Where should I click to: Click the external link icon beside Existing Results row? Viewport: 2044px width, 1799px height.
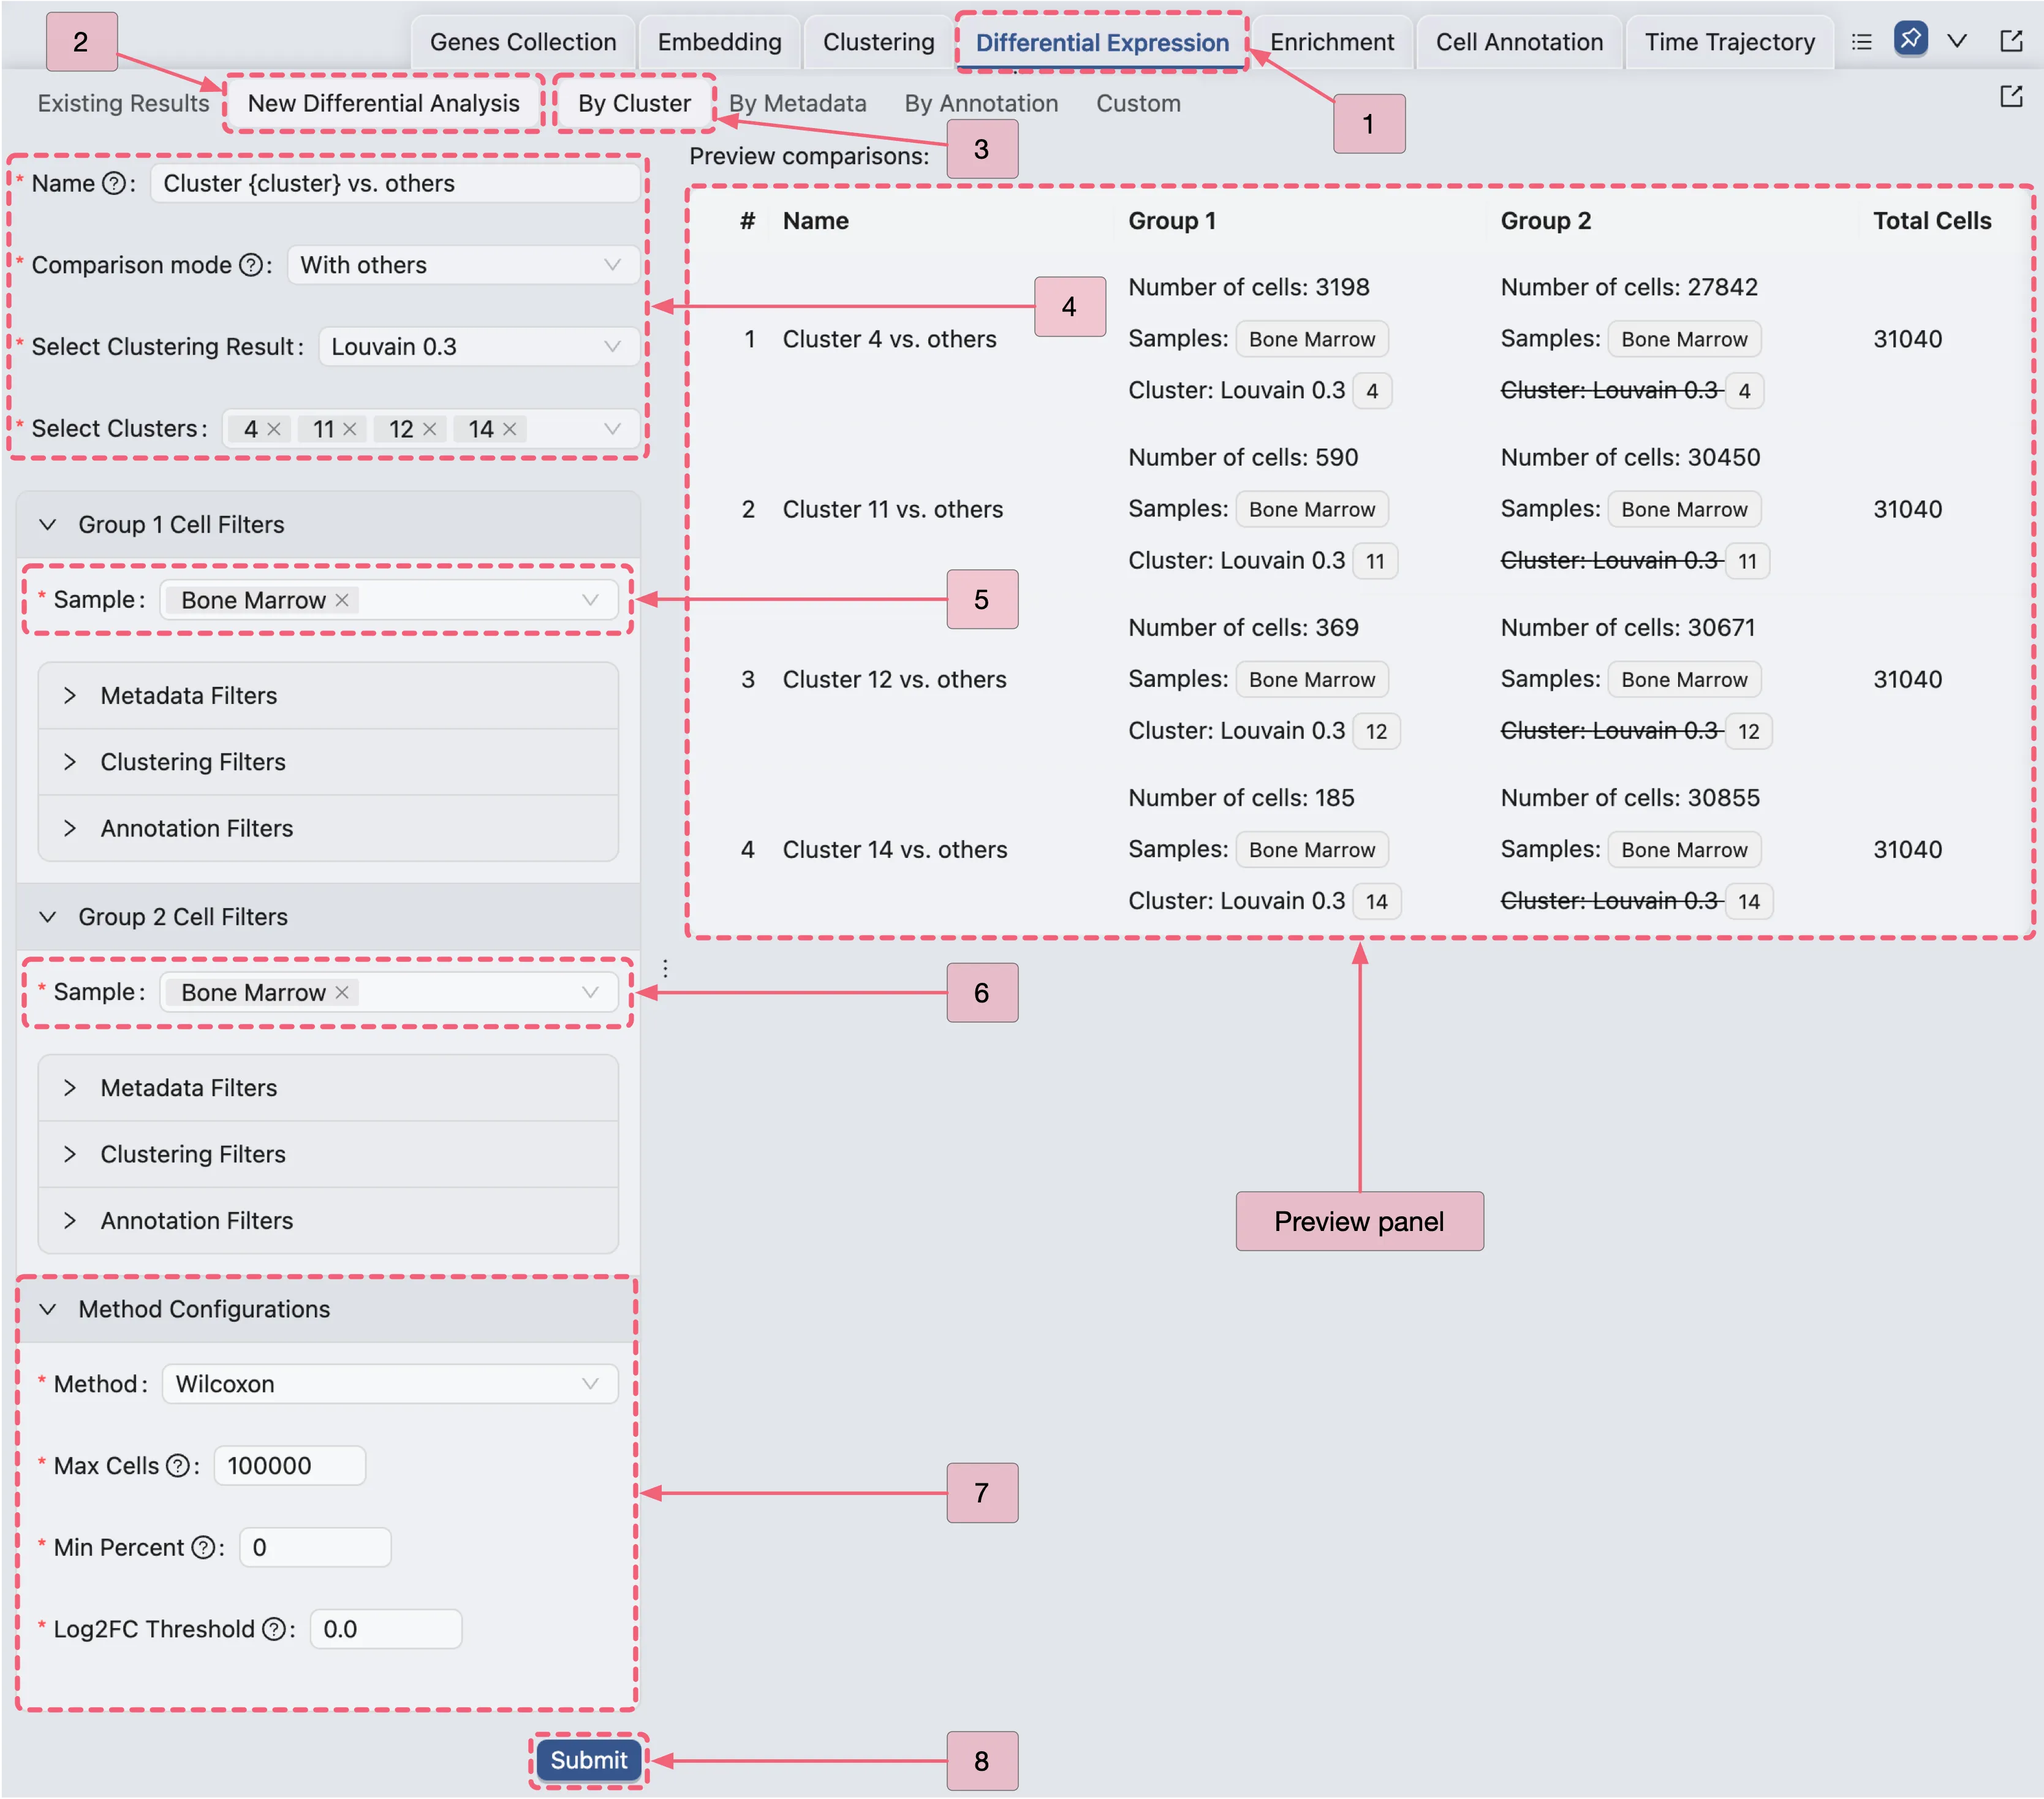[2013, 97]
